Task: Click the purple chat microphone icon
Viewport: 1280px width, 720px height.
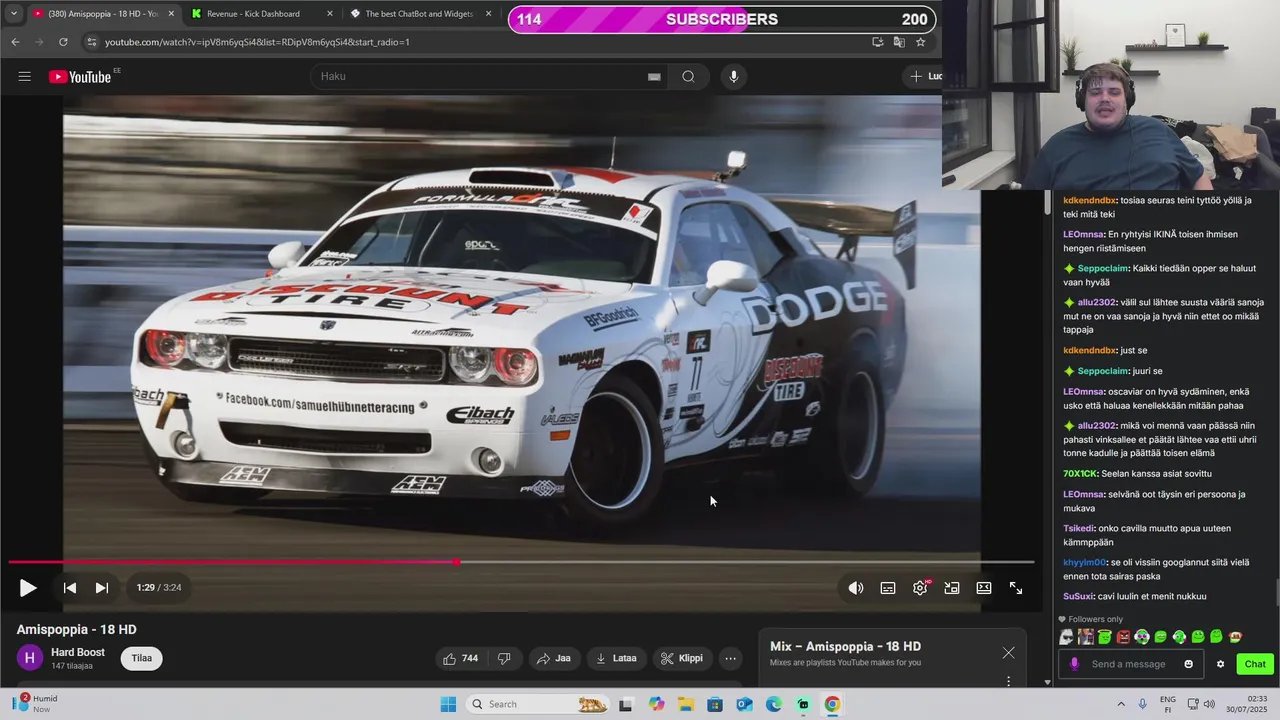Action: pos(1075,664)
